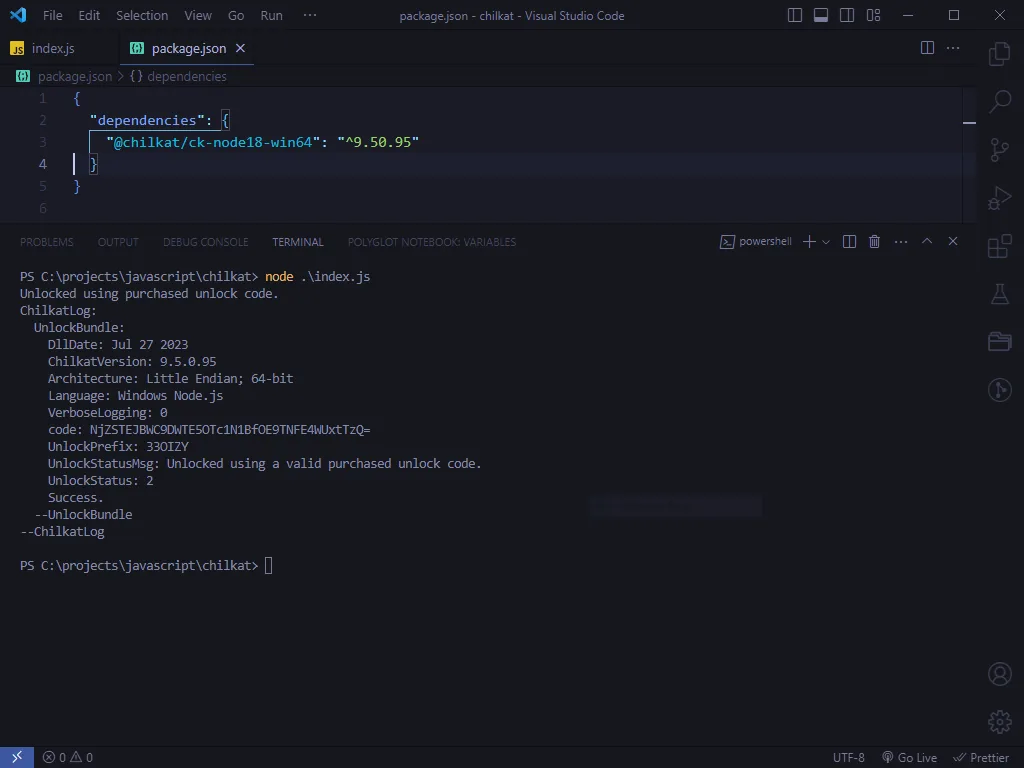Close the terminal panel
This screenshot has height=768, width=1024.
pyautogui.click(x=953, y=242)
